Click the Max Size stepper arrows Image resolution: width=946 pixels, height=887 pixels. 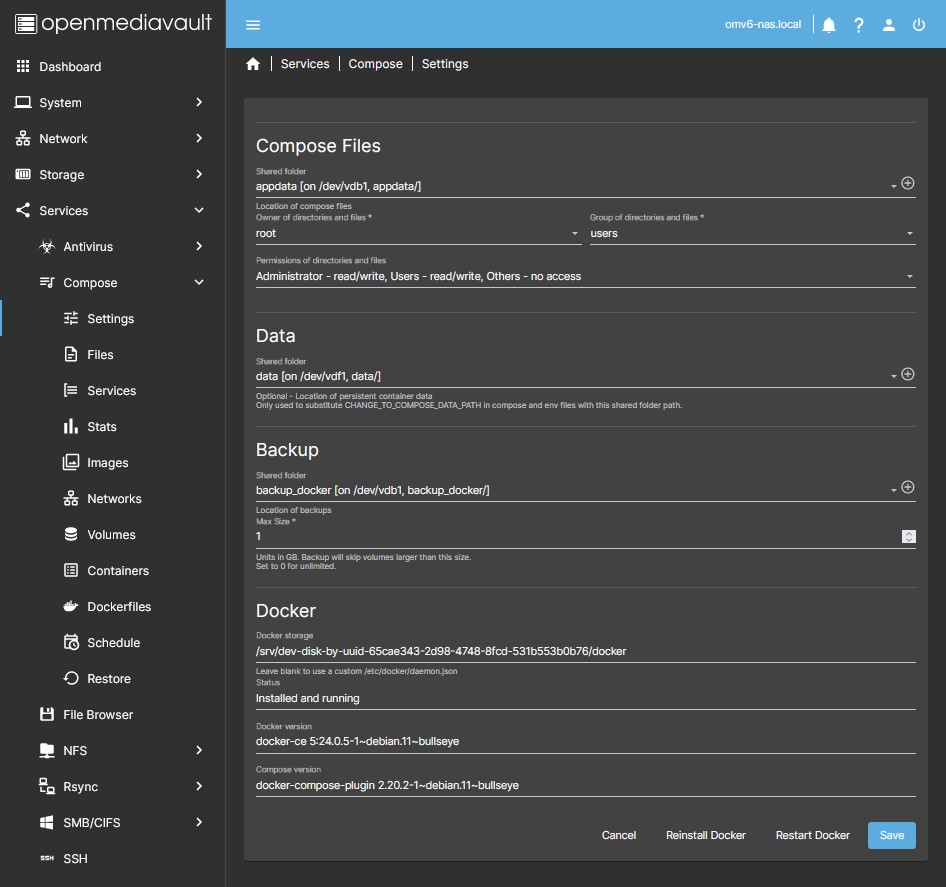[x=908, y=536]
